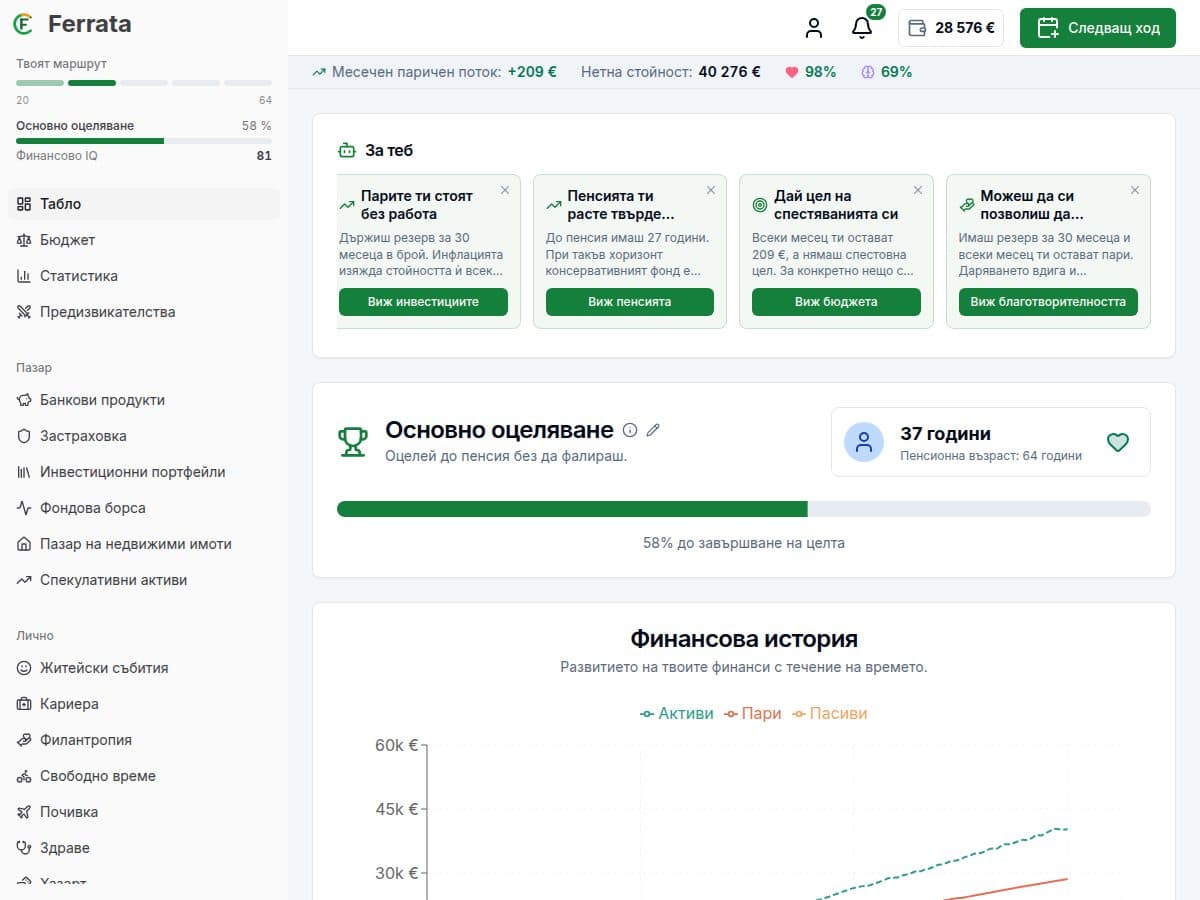Image resolution: width=1200 pixels, height=900 pixels.
Task: Toggle the Пасиви legend series
Action: 829,714
